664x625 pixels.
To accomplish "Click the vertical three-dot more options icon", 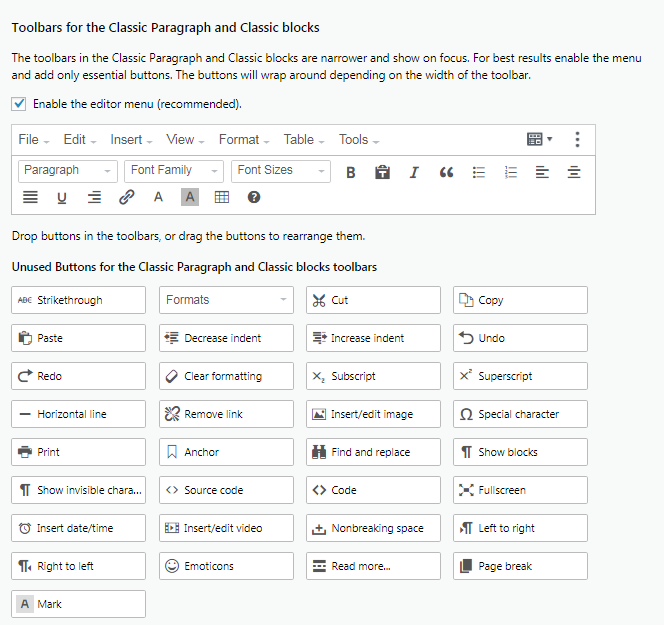I will coord(577,140).
